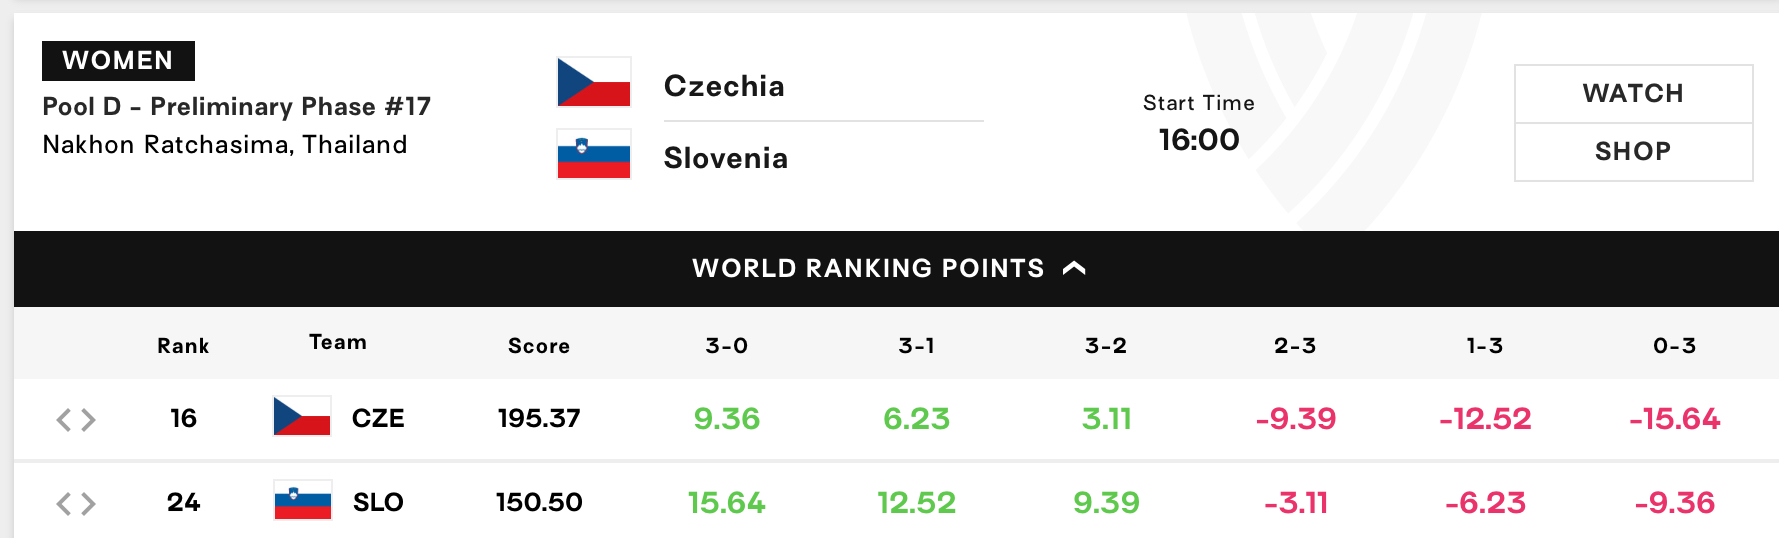The image size is (1779, 538).
Task: Click the chevron next to World Ranking Points
Action: pyautogui.click(x=1074, y=268)
